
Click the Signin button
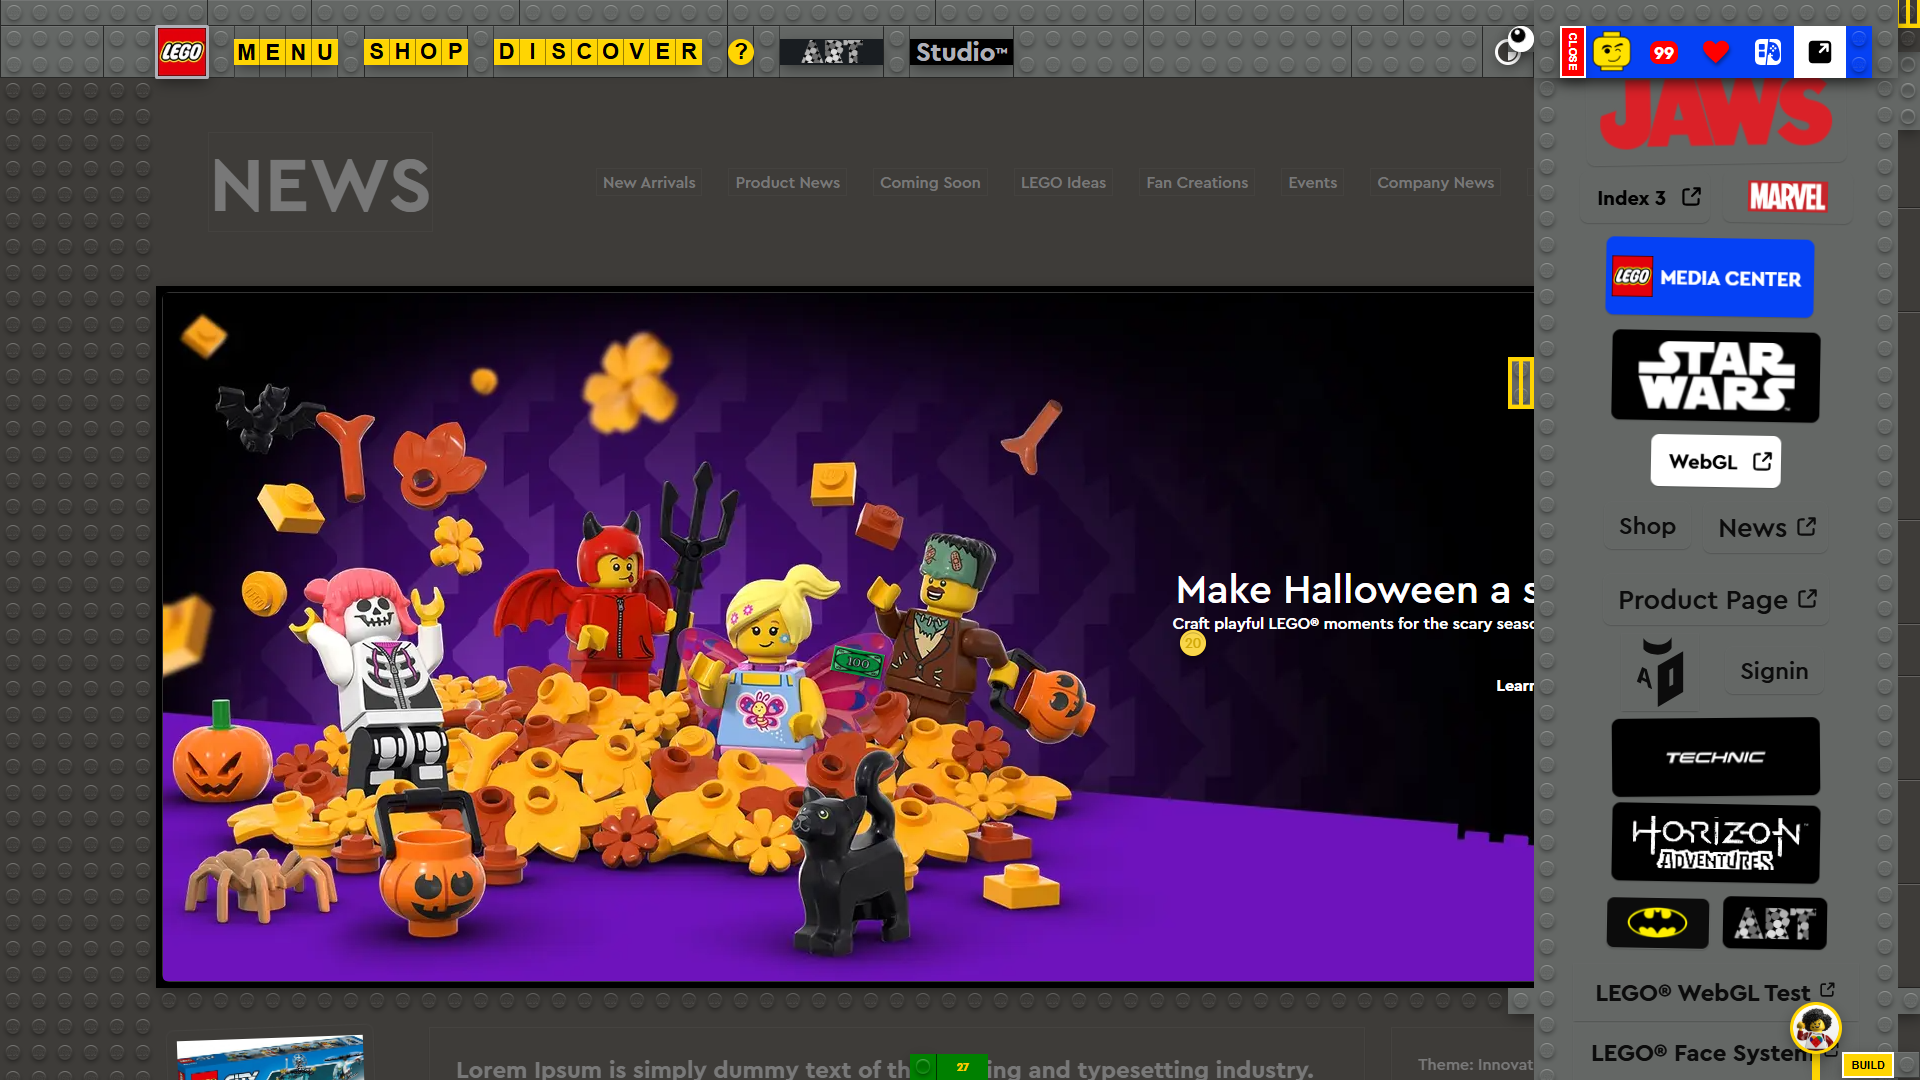click(x=1774, y=671)
